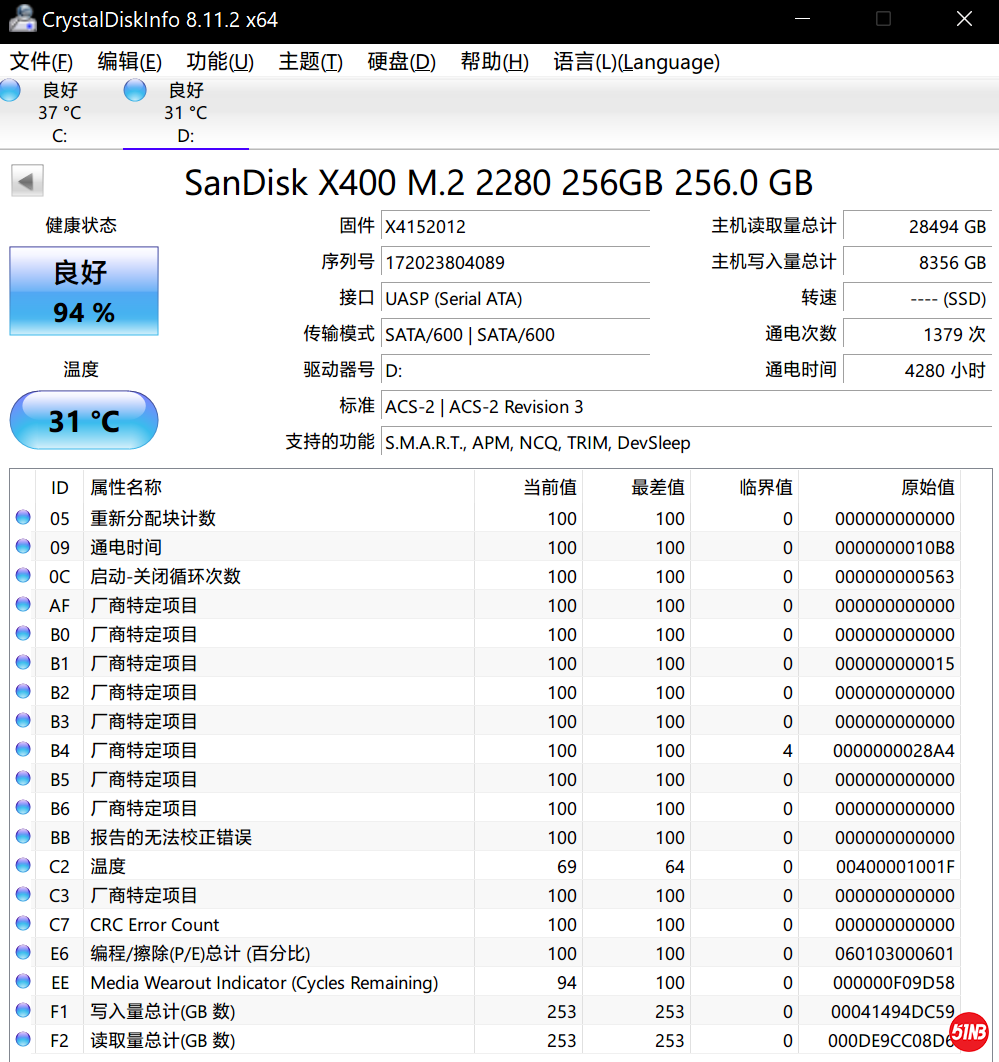Click the 良好 94% health status button
The width and height of the screenshot is (999, 1062).
click(x=84, y=291)
